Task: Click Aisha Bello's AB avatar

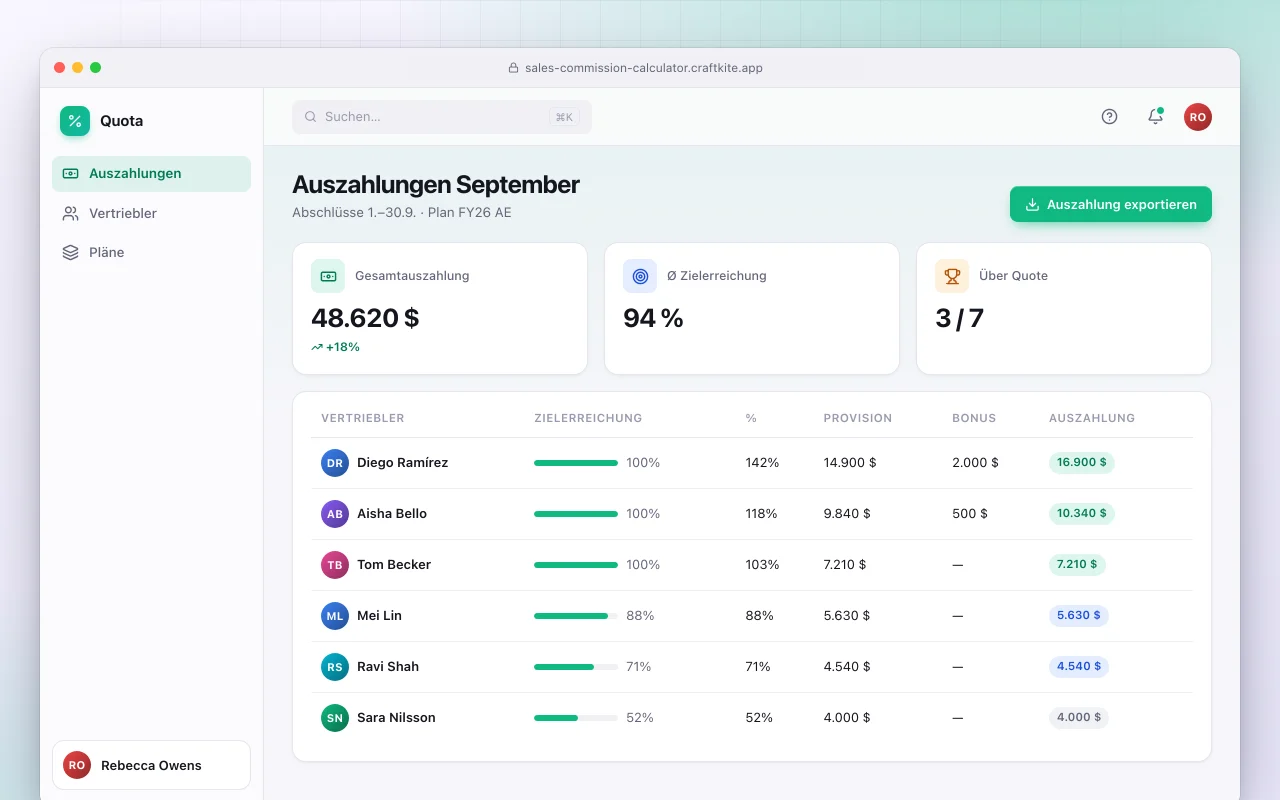Action: [335, 514]
